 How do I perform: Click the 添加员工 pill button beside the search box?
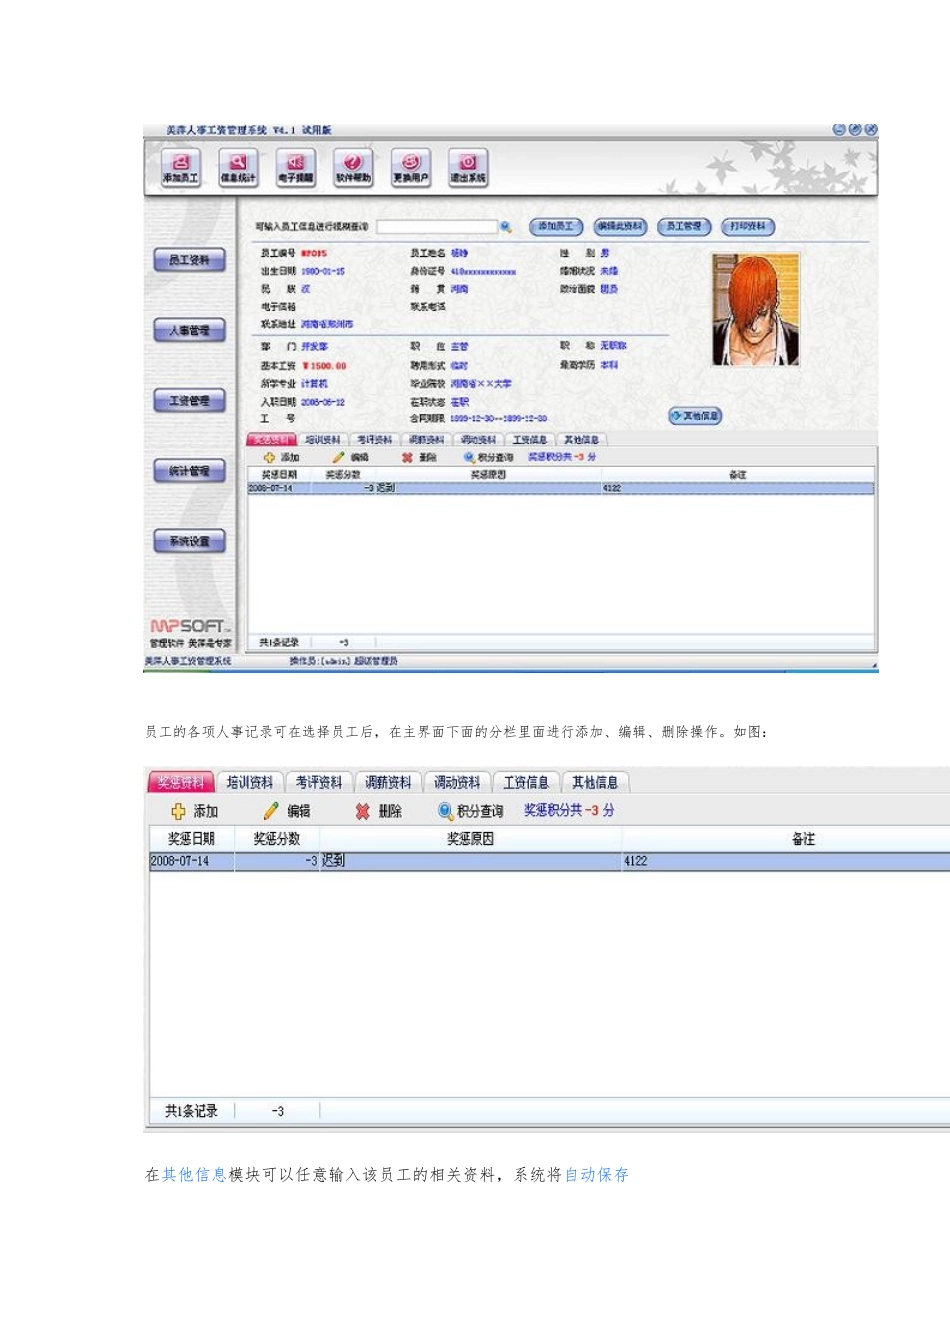(555, 227)
